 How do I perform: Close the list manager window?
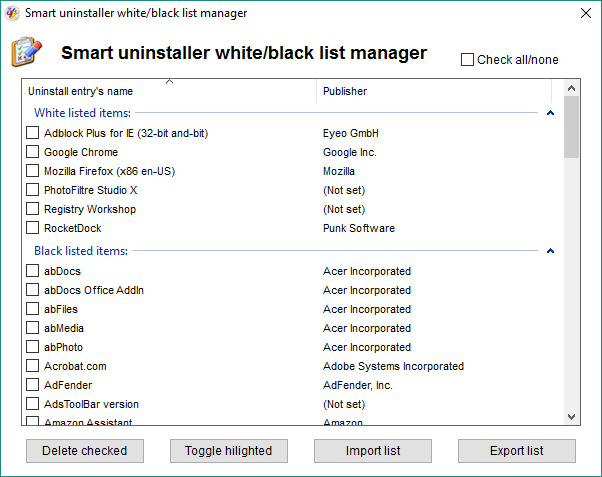pos(585,13)
